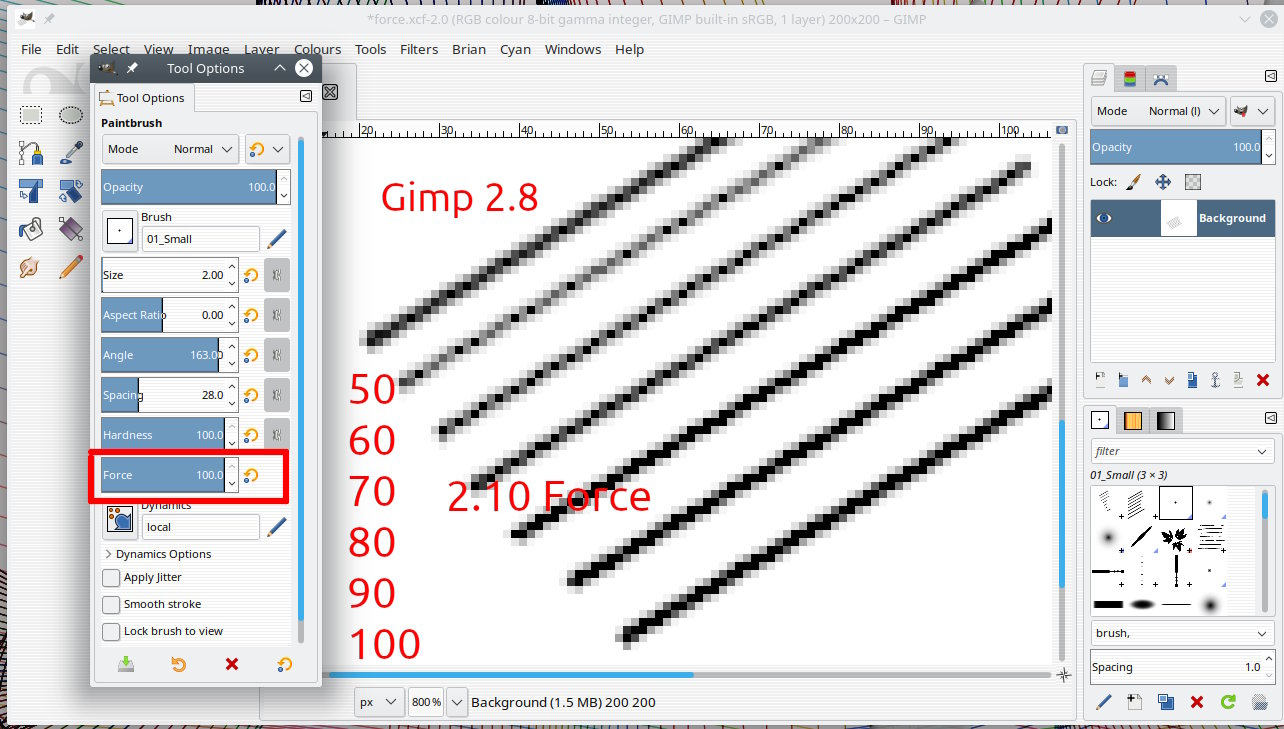The image size is (1284, 729).
Task: Select the Perspective transform tool
Action: click(x=31, y=191)
